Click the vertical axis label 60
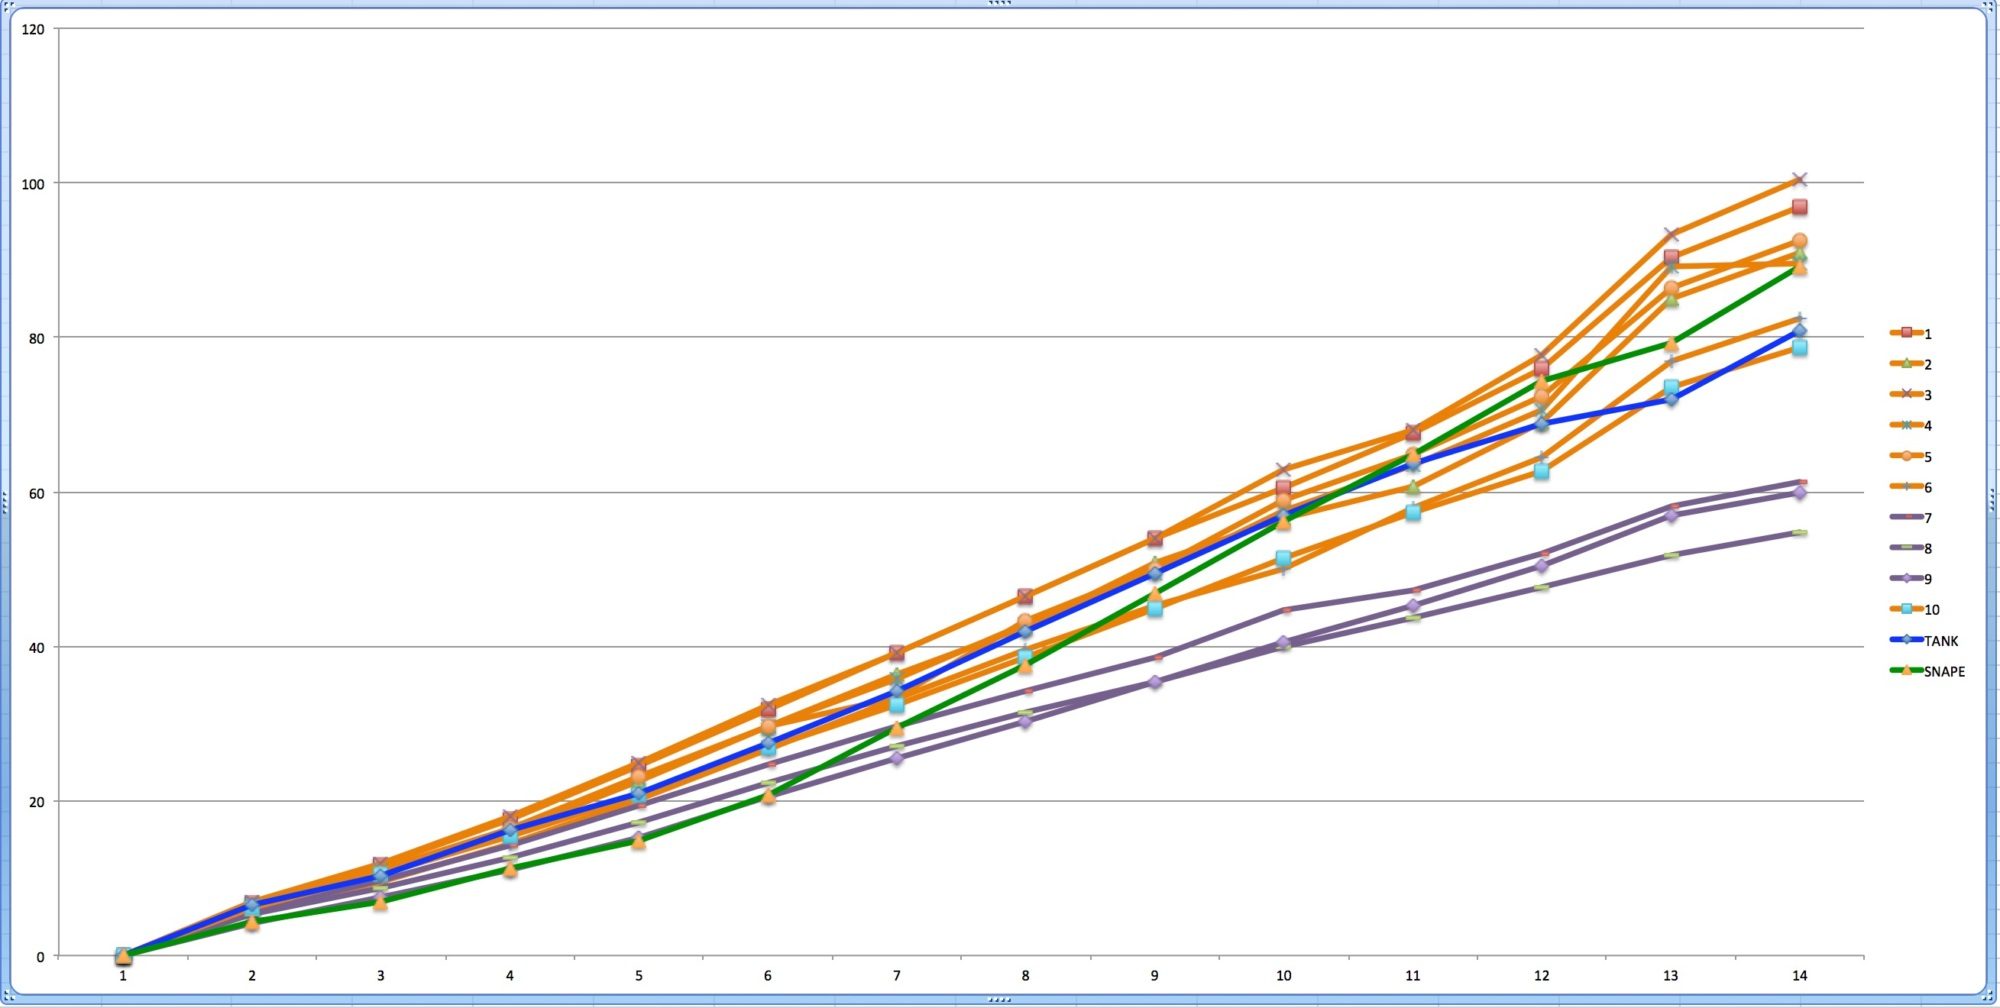The height and width of the screenshot is (1008, 2000). point(36,493)
